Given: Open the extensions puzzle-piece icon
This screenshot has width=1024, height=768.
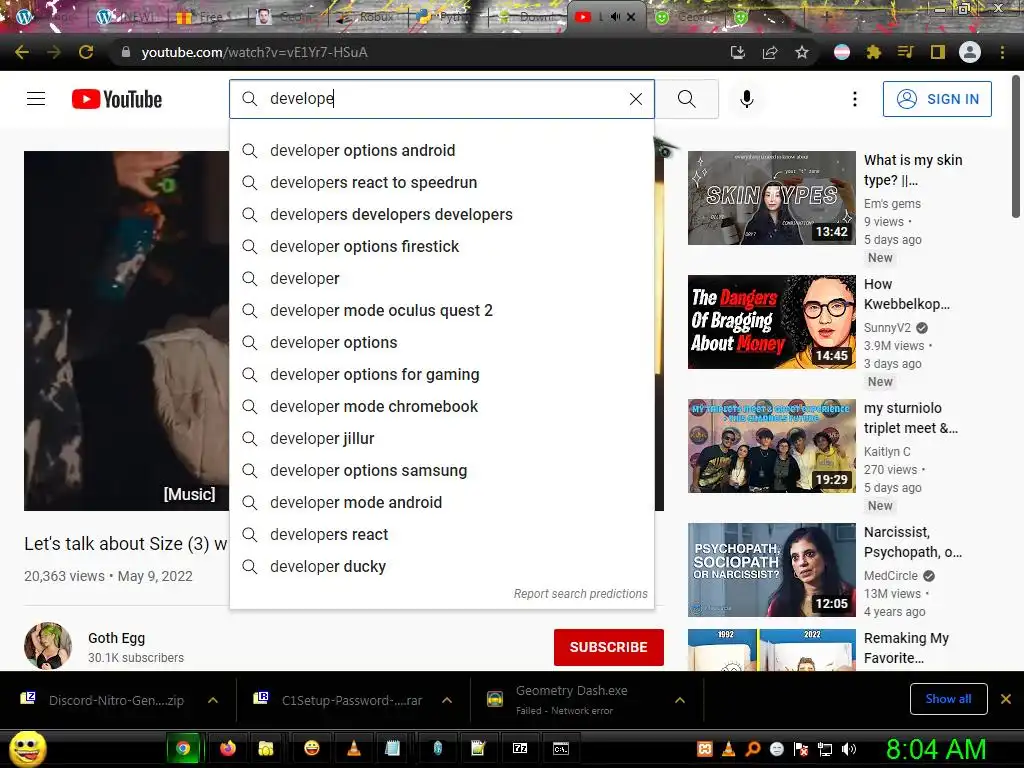Looking at the screenshot, I should tap(873, 52).
